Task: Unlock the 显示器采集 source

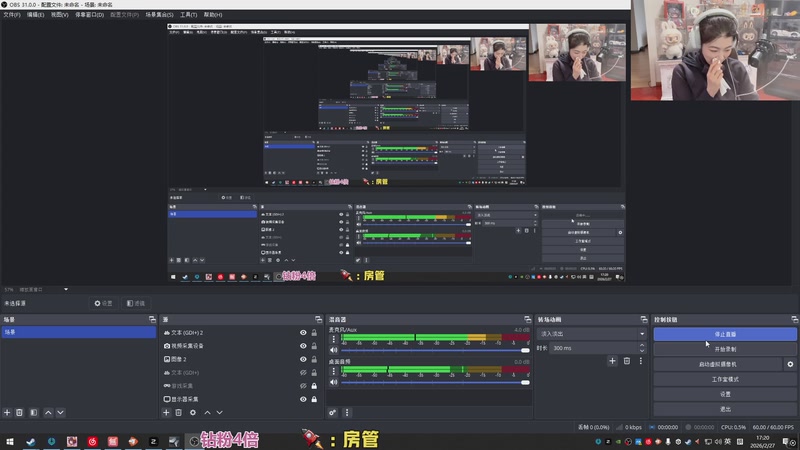Action: (x=314, y=399)
